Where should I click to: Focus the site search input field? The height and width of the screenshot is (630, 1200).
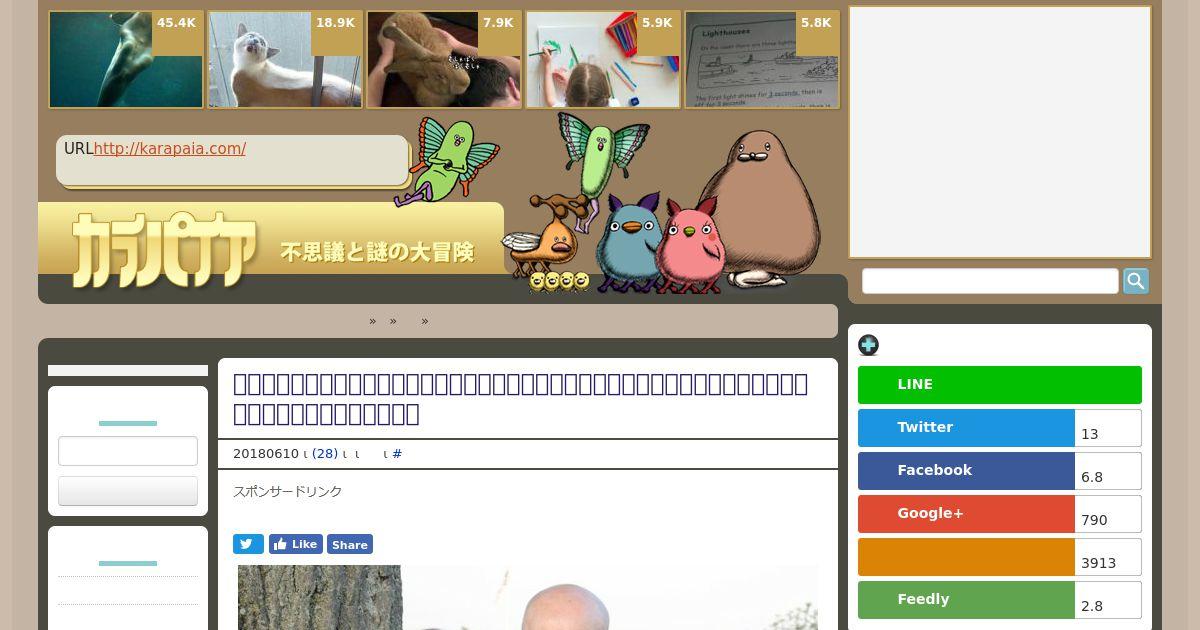click(990, 281)
